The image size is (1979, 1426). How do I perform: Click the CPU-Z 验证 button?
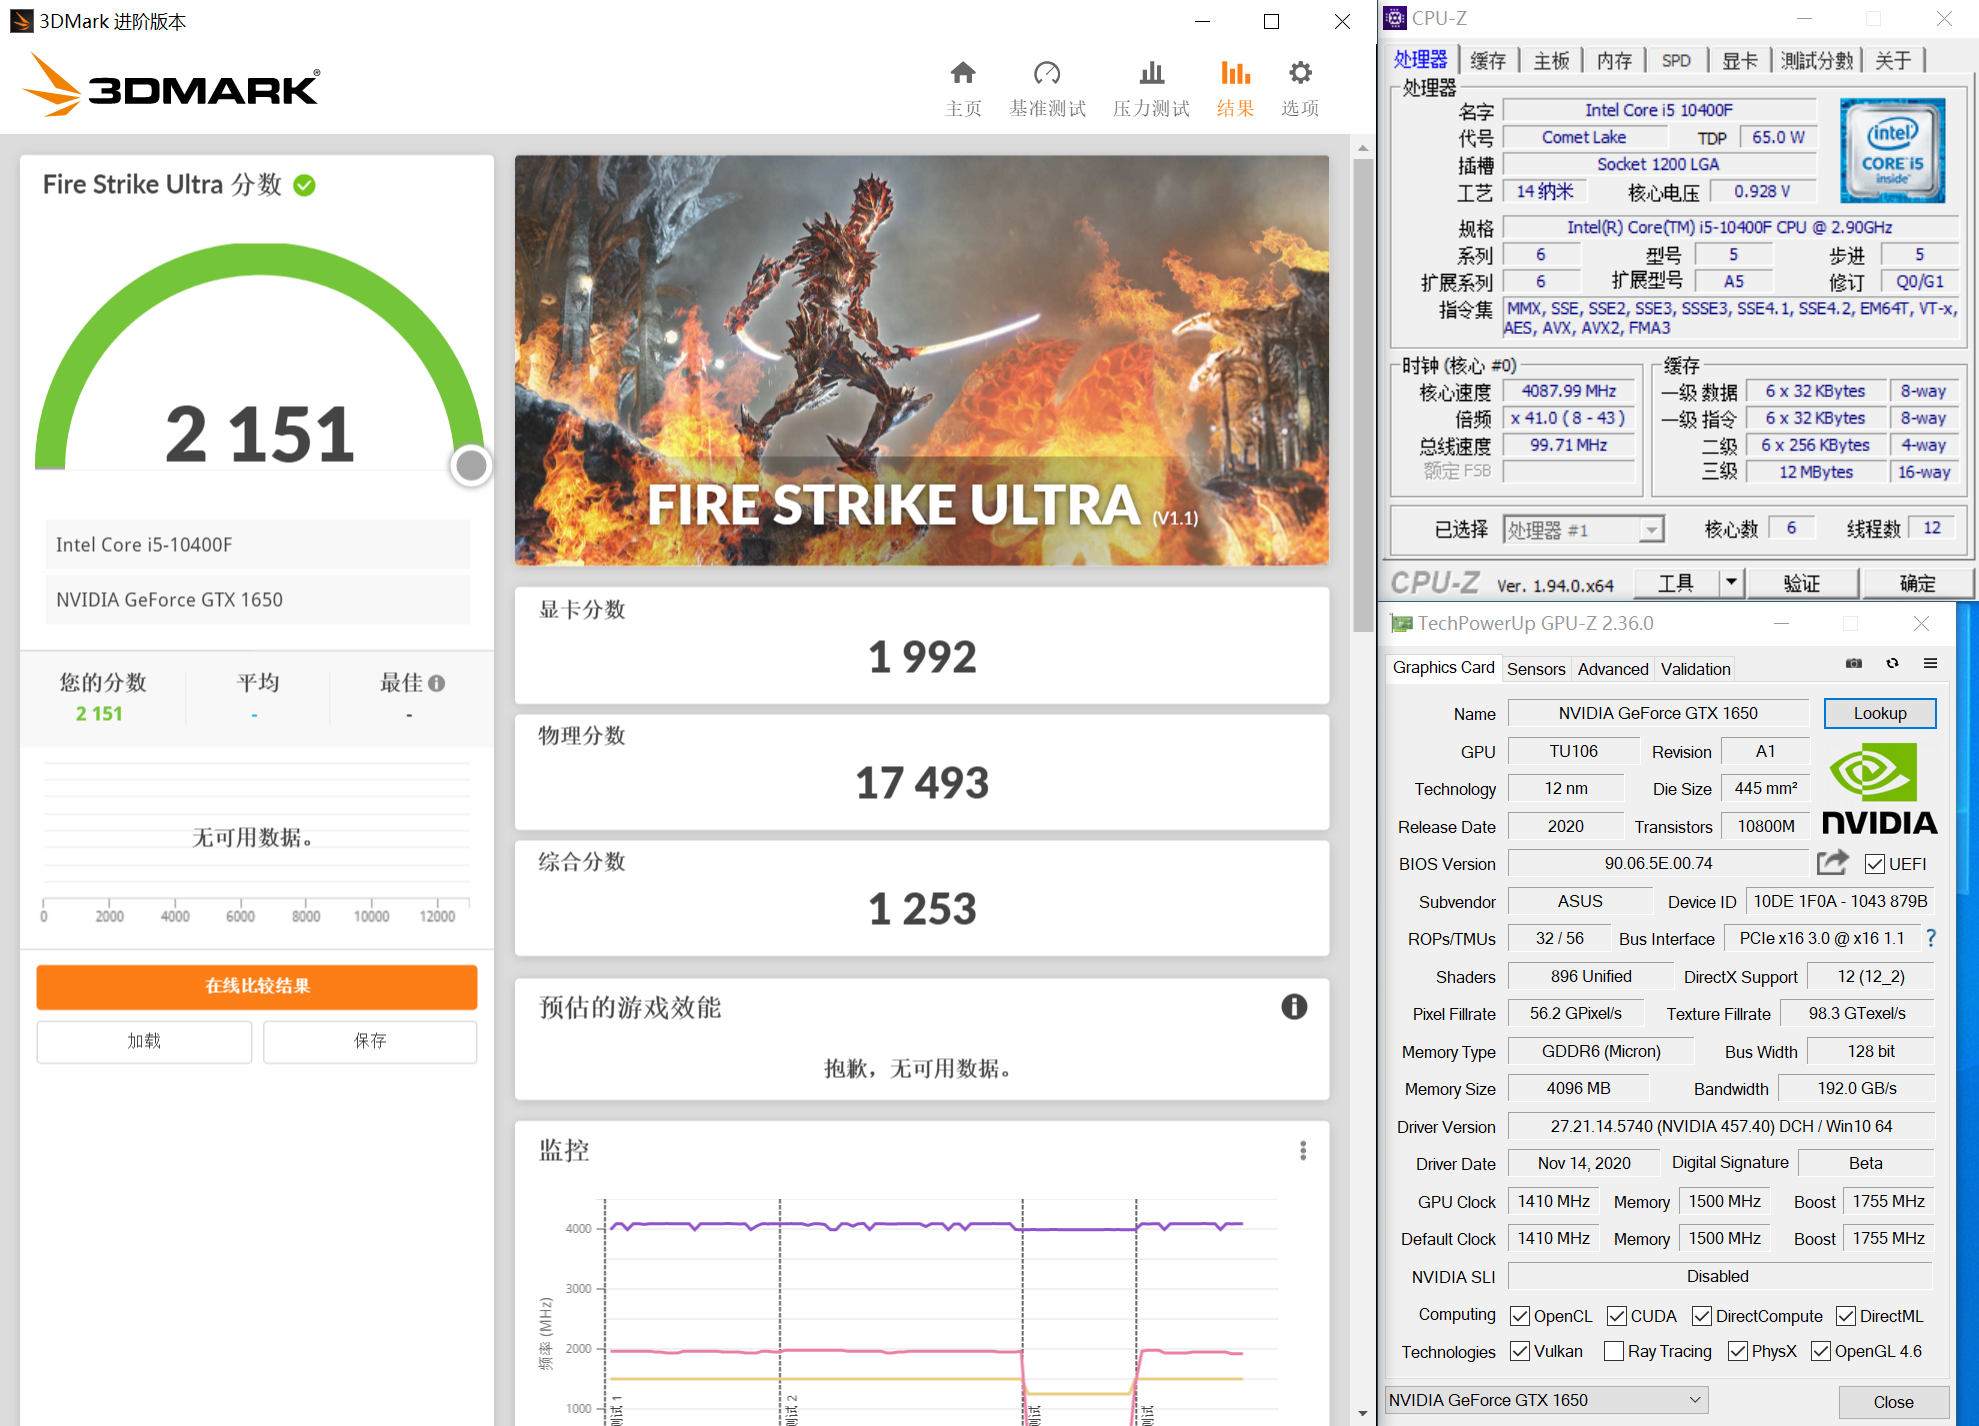[1802, 582]
